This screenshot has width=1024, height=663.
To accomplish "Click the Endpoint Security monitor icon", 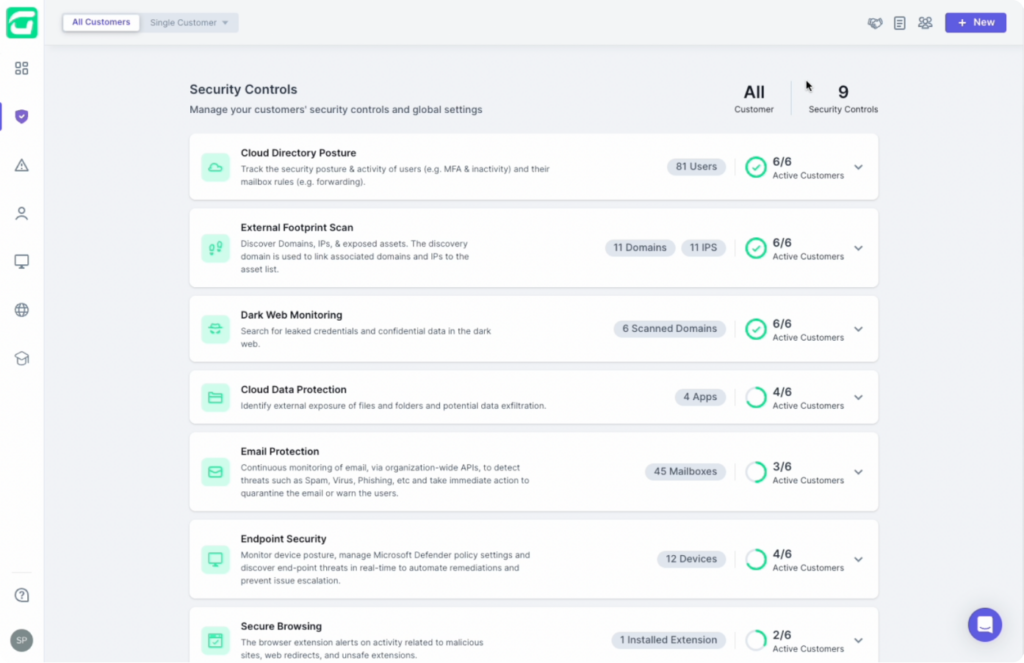I will click(x=215, y=559).
